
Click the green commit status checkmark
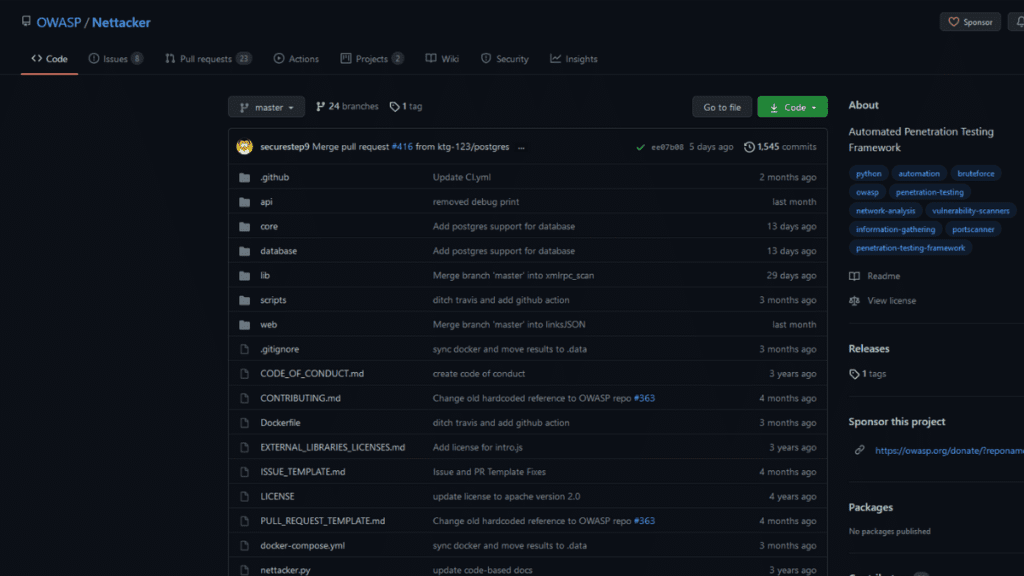[640, 148]
